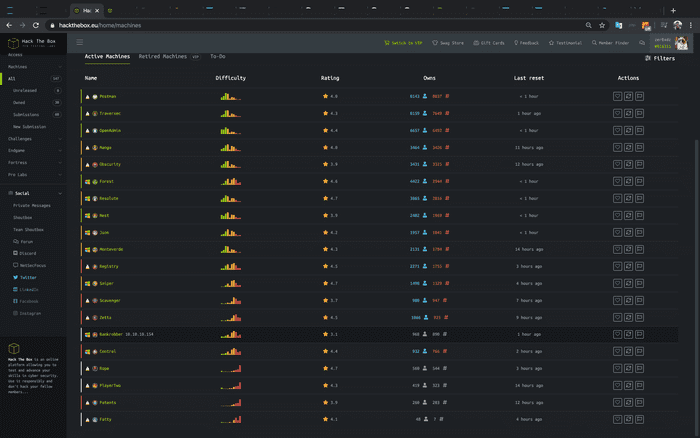Click the Switch to VIP link
The image size is (700, 438).
click(403, 43)
